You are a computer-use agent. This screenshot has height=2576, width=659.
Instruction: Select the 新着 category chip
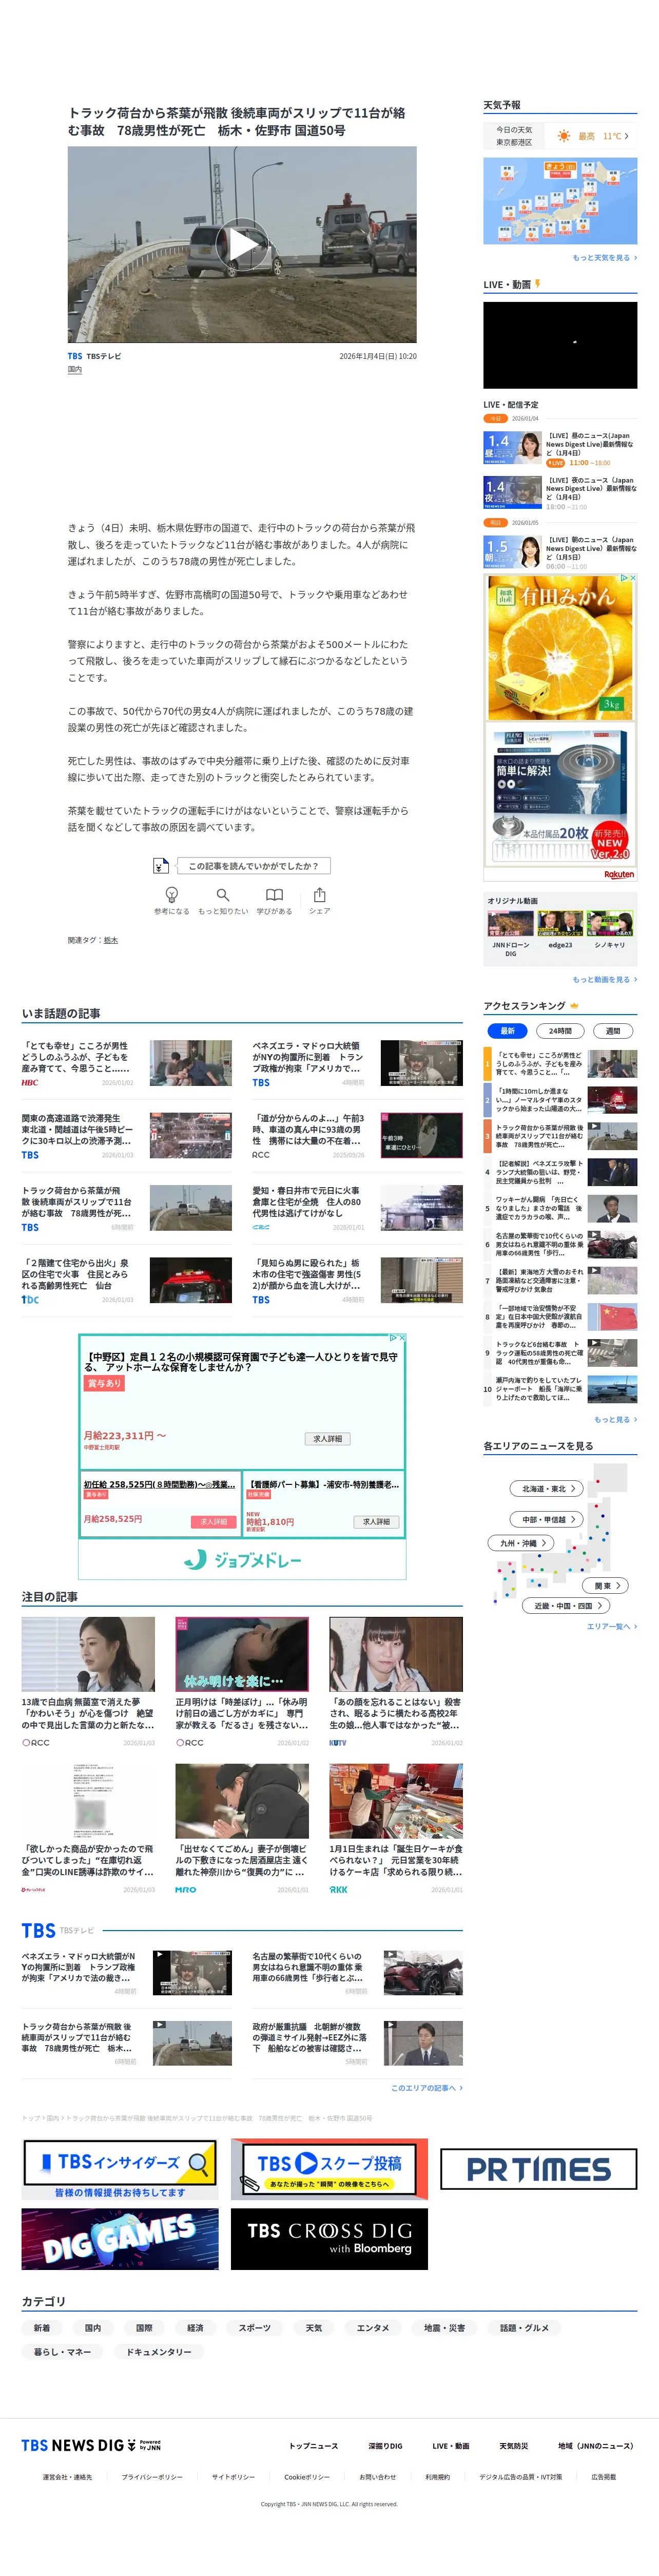point(42,2328)
